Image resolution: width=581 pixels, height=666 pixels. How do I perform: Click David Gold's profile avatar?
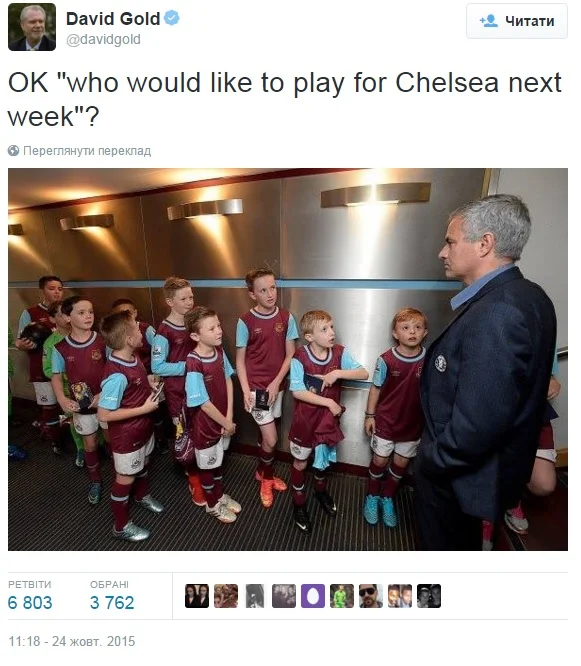(32, 27)
